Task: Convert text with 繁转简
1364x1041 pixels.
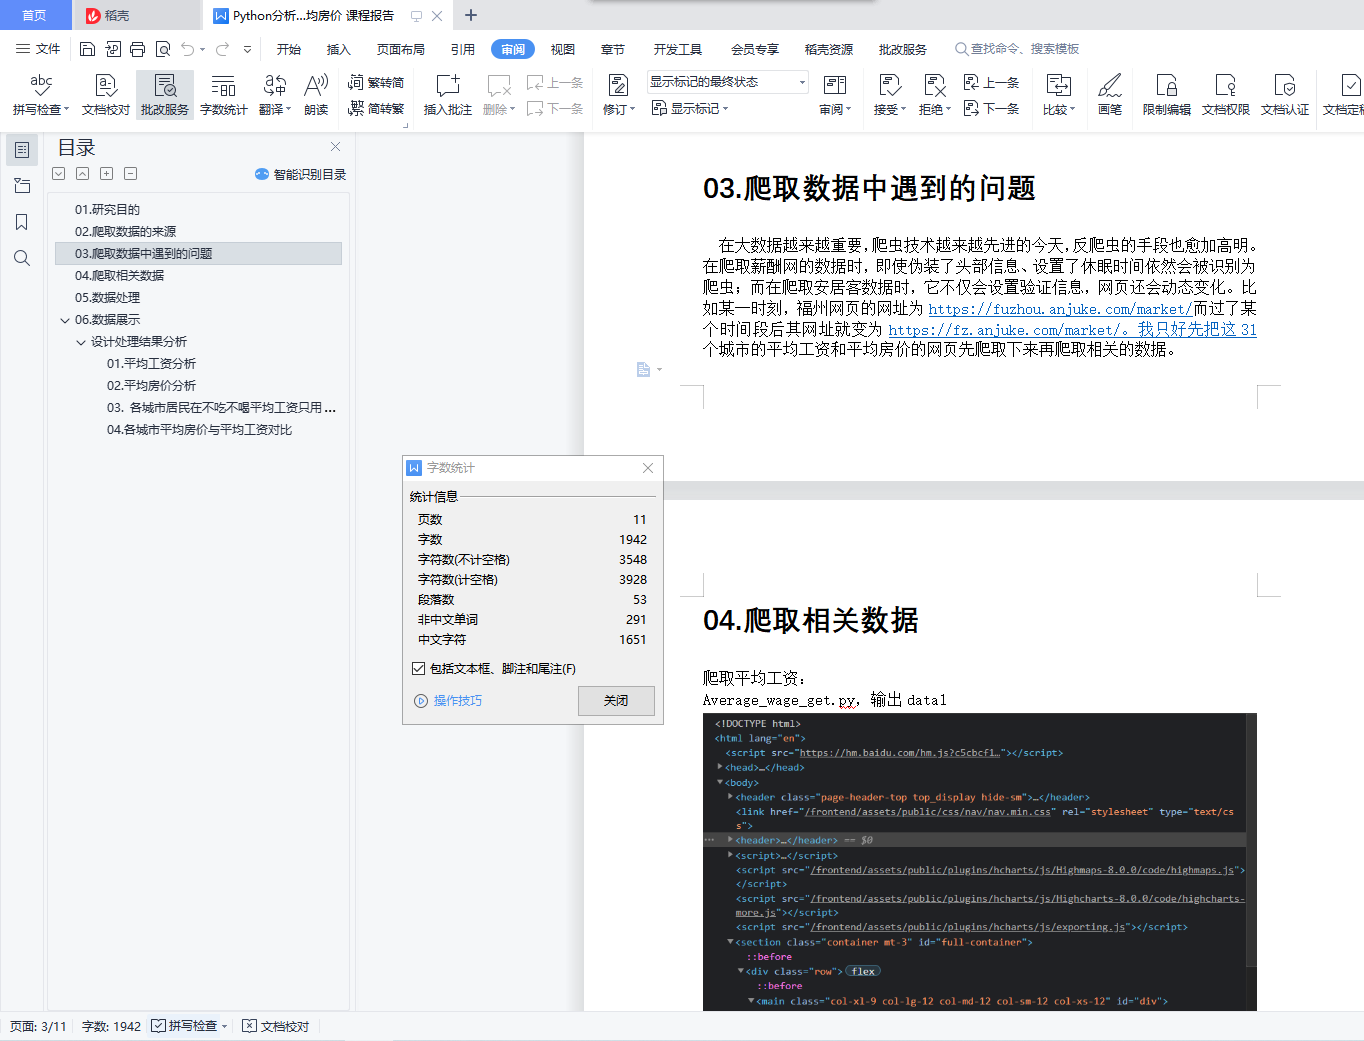Action: (376, 83)
